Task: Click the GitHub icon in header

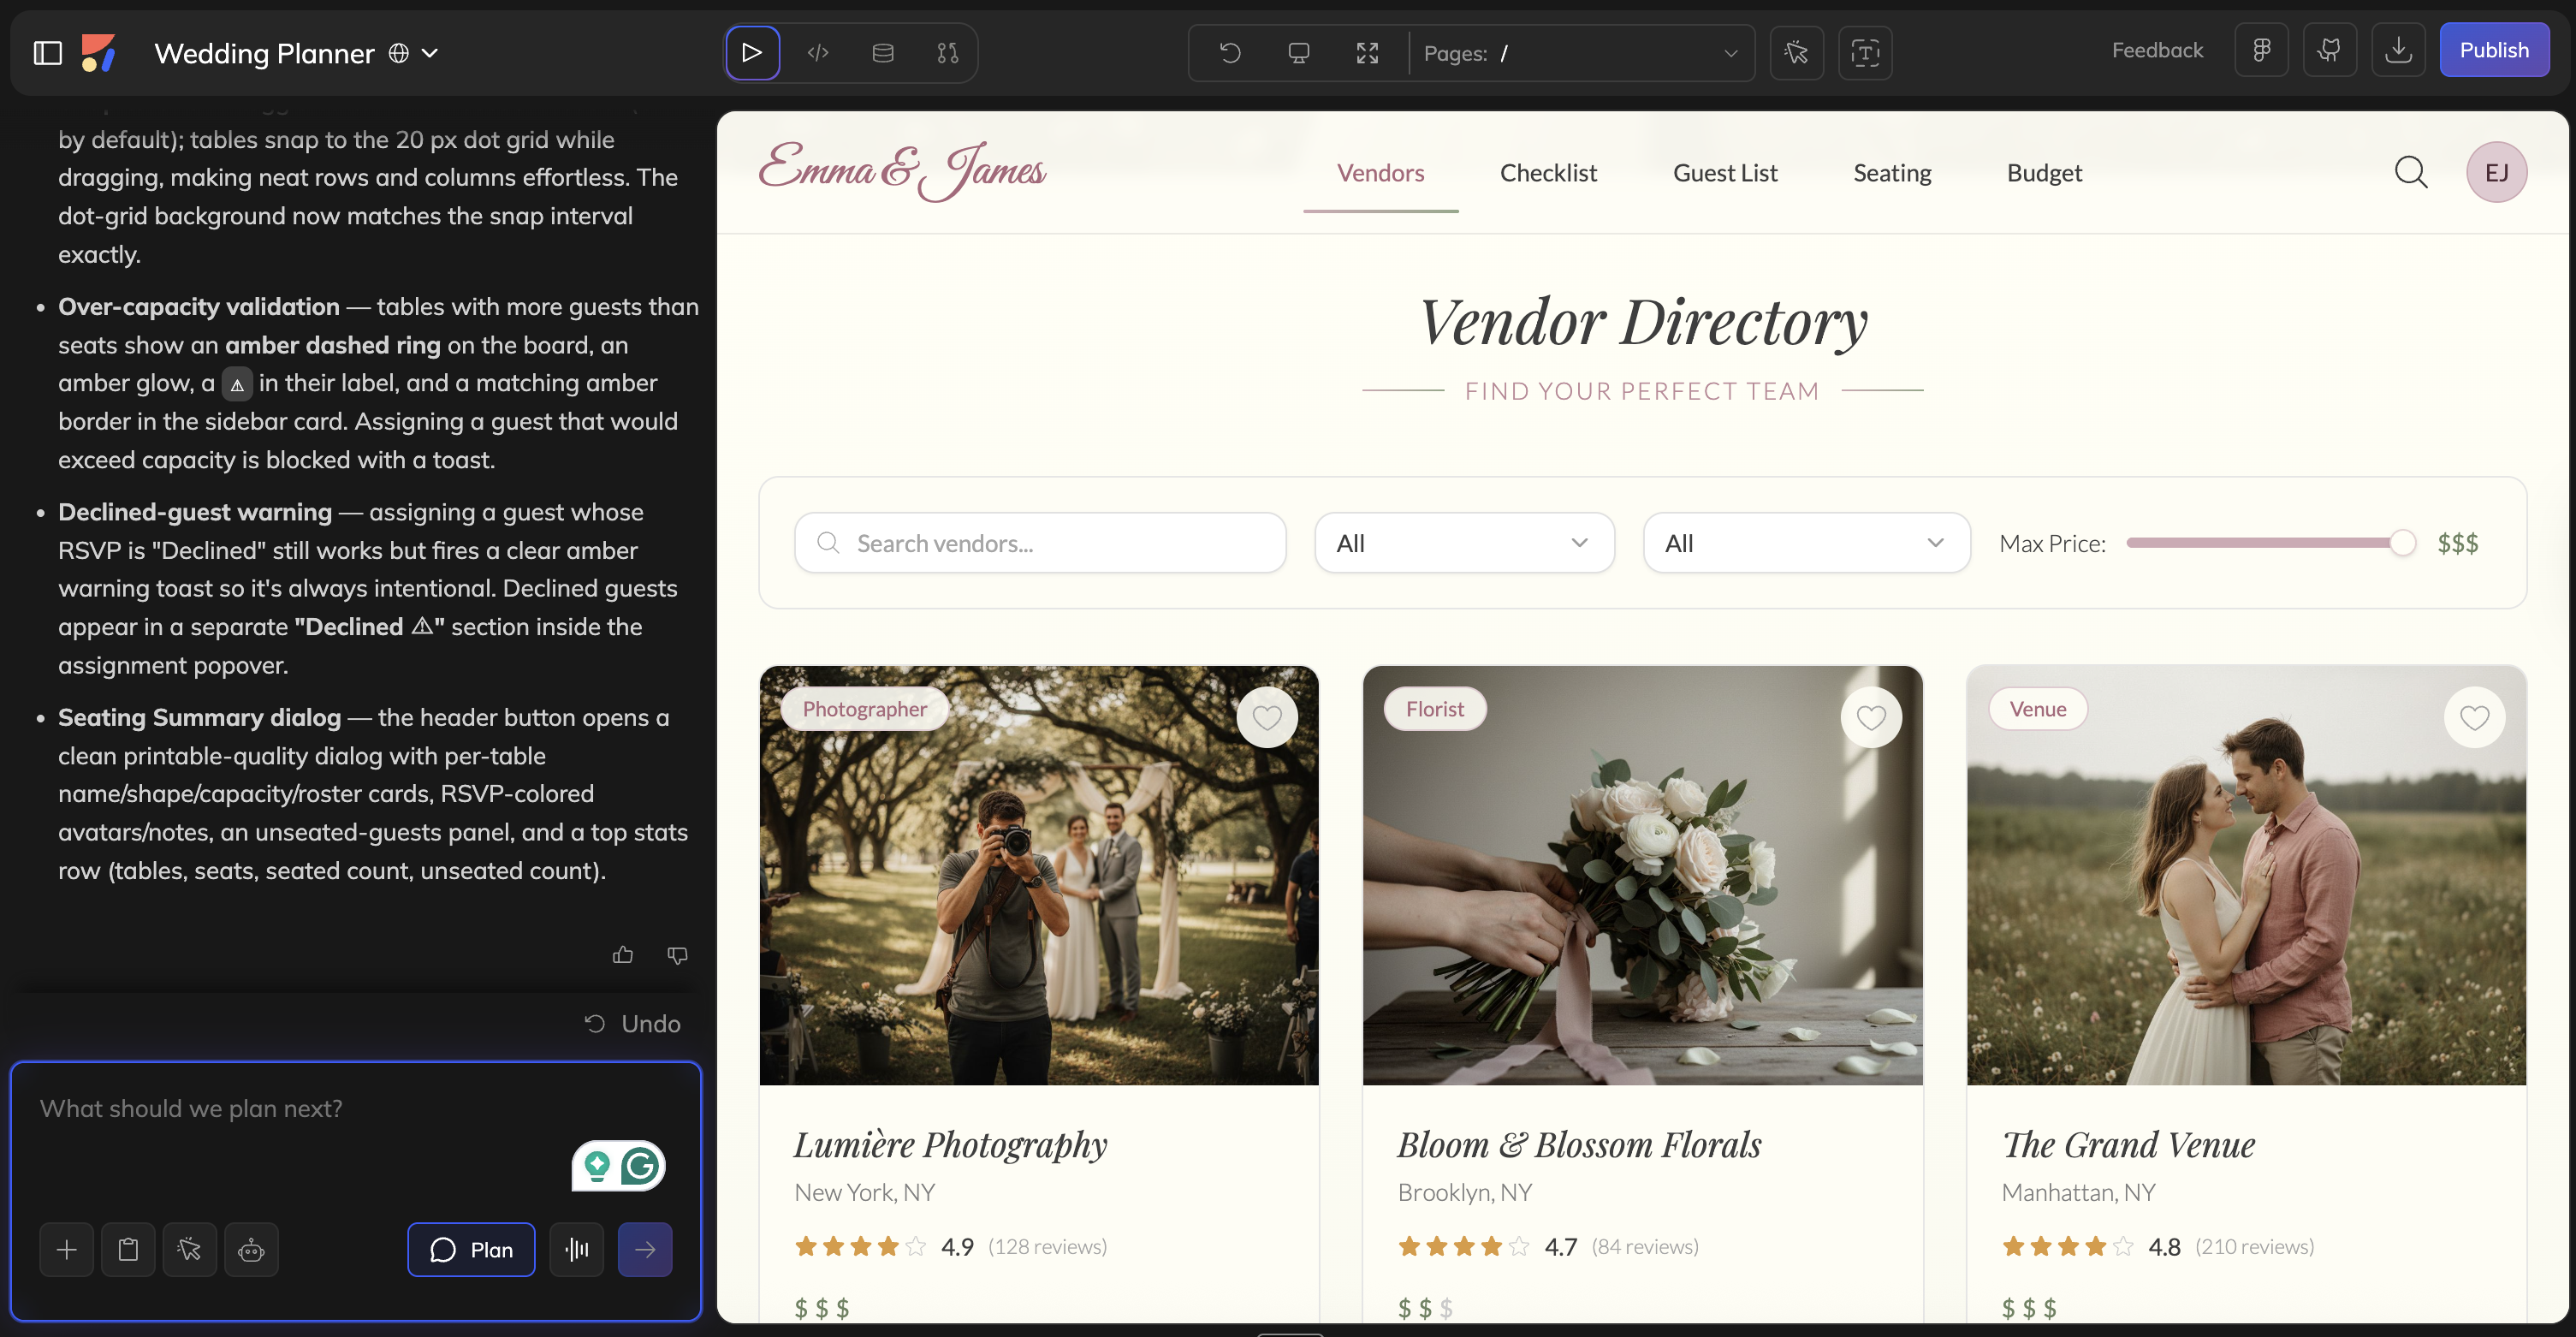Action: coord(2329,50)
